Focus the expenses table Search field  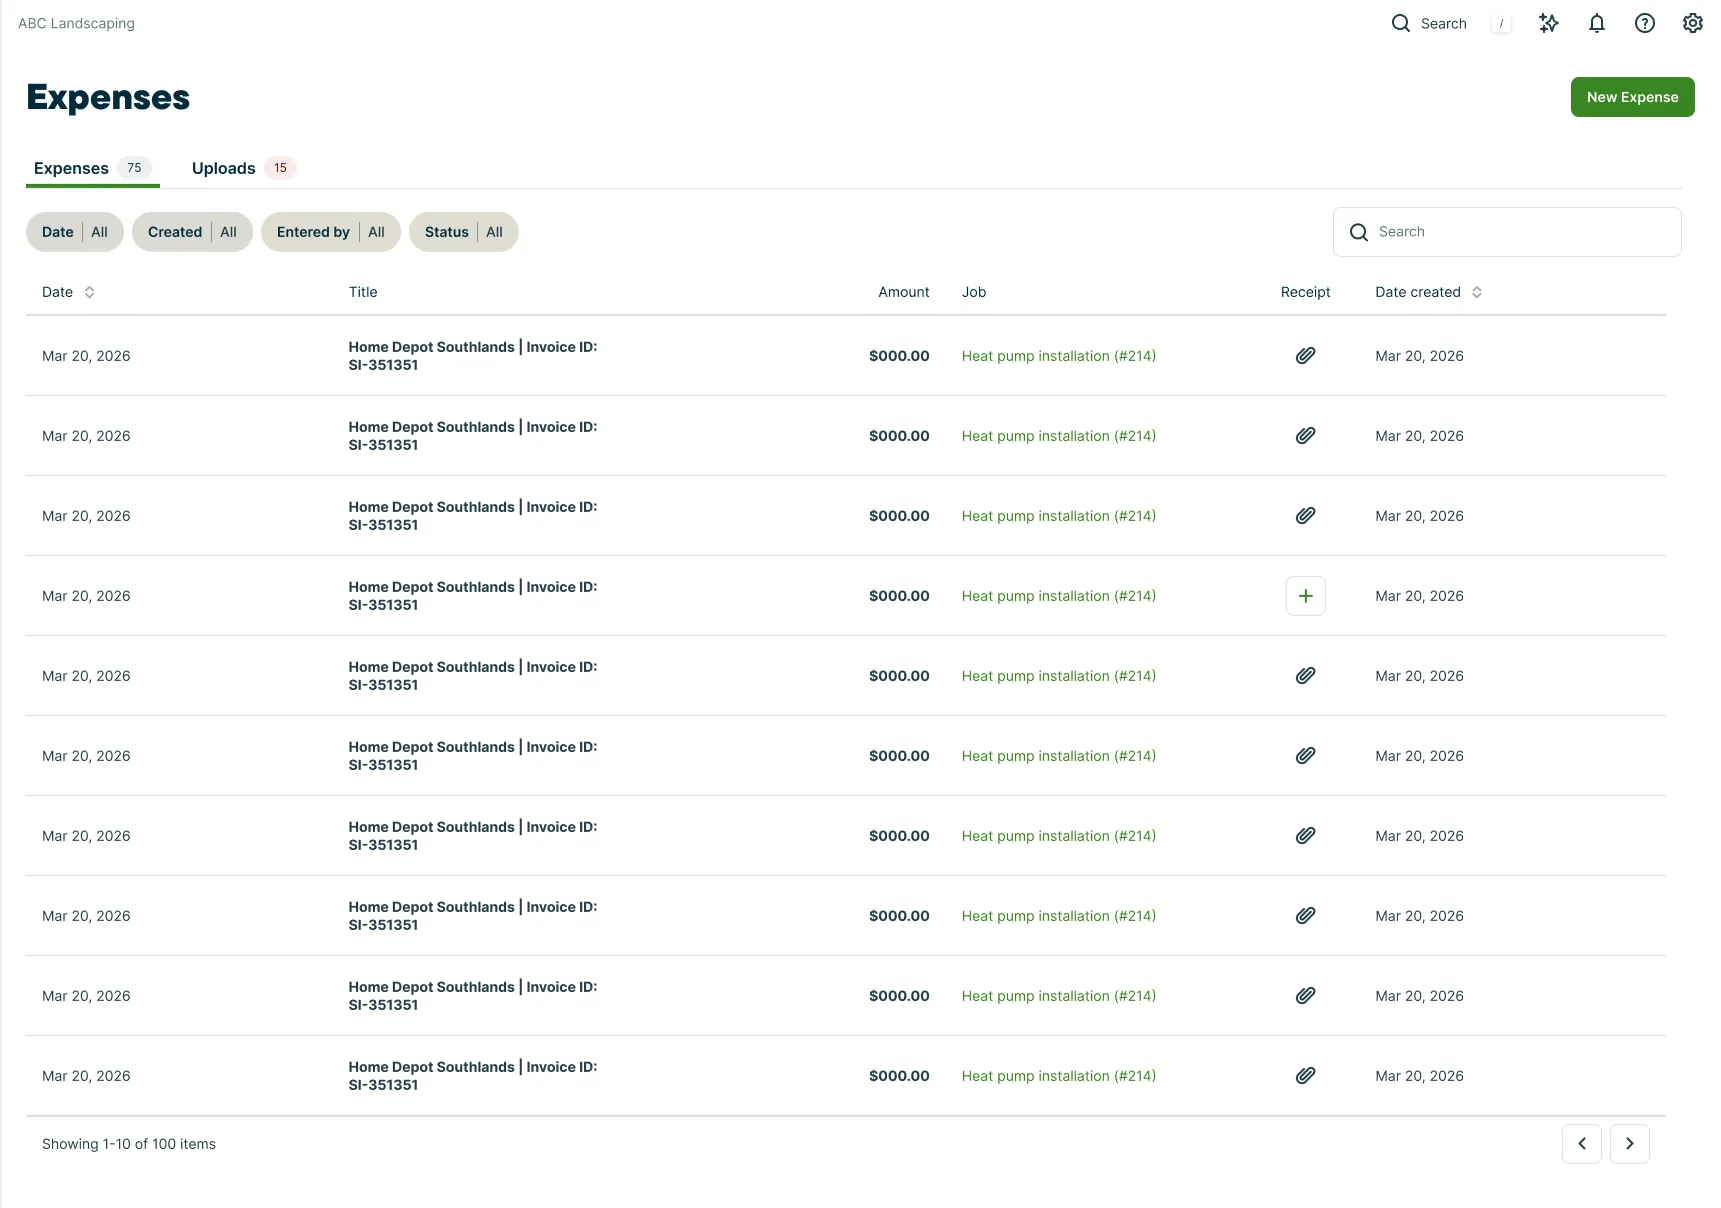1507,232
